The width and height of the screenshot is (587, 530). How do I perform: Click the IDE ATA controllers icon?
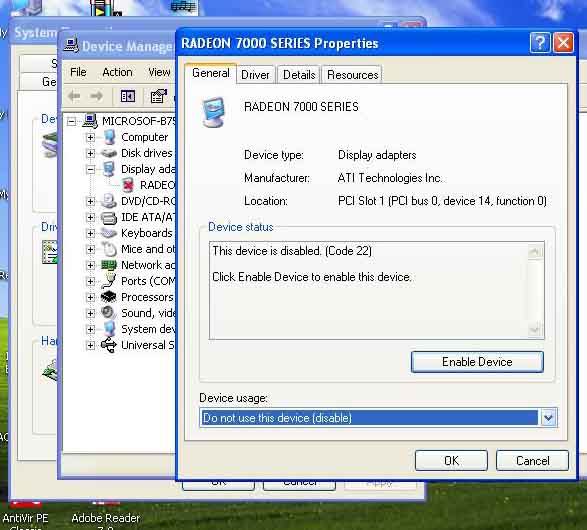pyautogui.click(x=109, y=217)
